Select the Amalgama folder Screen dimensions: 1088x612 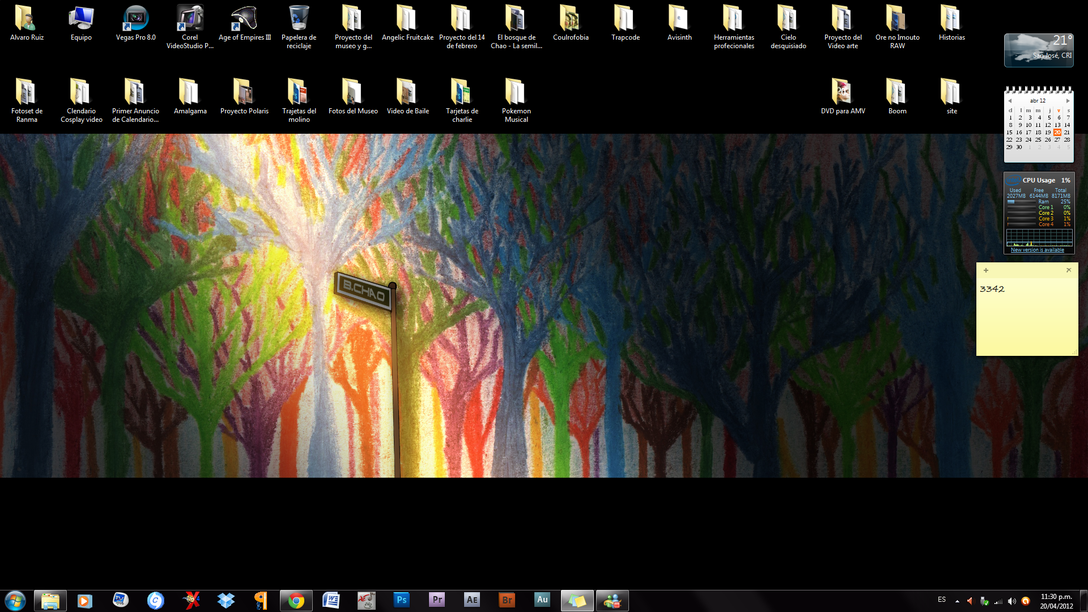click(x=189, y=96)
